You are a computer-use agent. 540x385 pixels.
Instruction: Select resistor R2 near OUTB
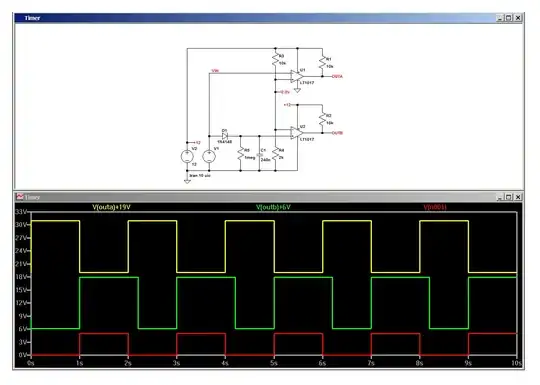click(x=322, y=119)
